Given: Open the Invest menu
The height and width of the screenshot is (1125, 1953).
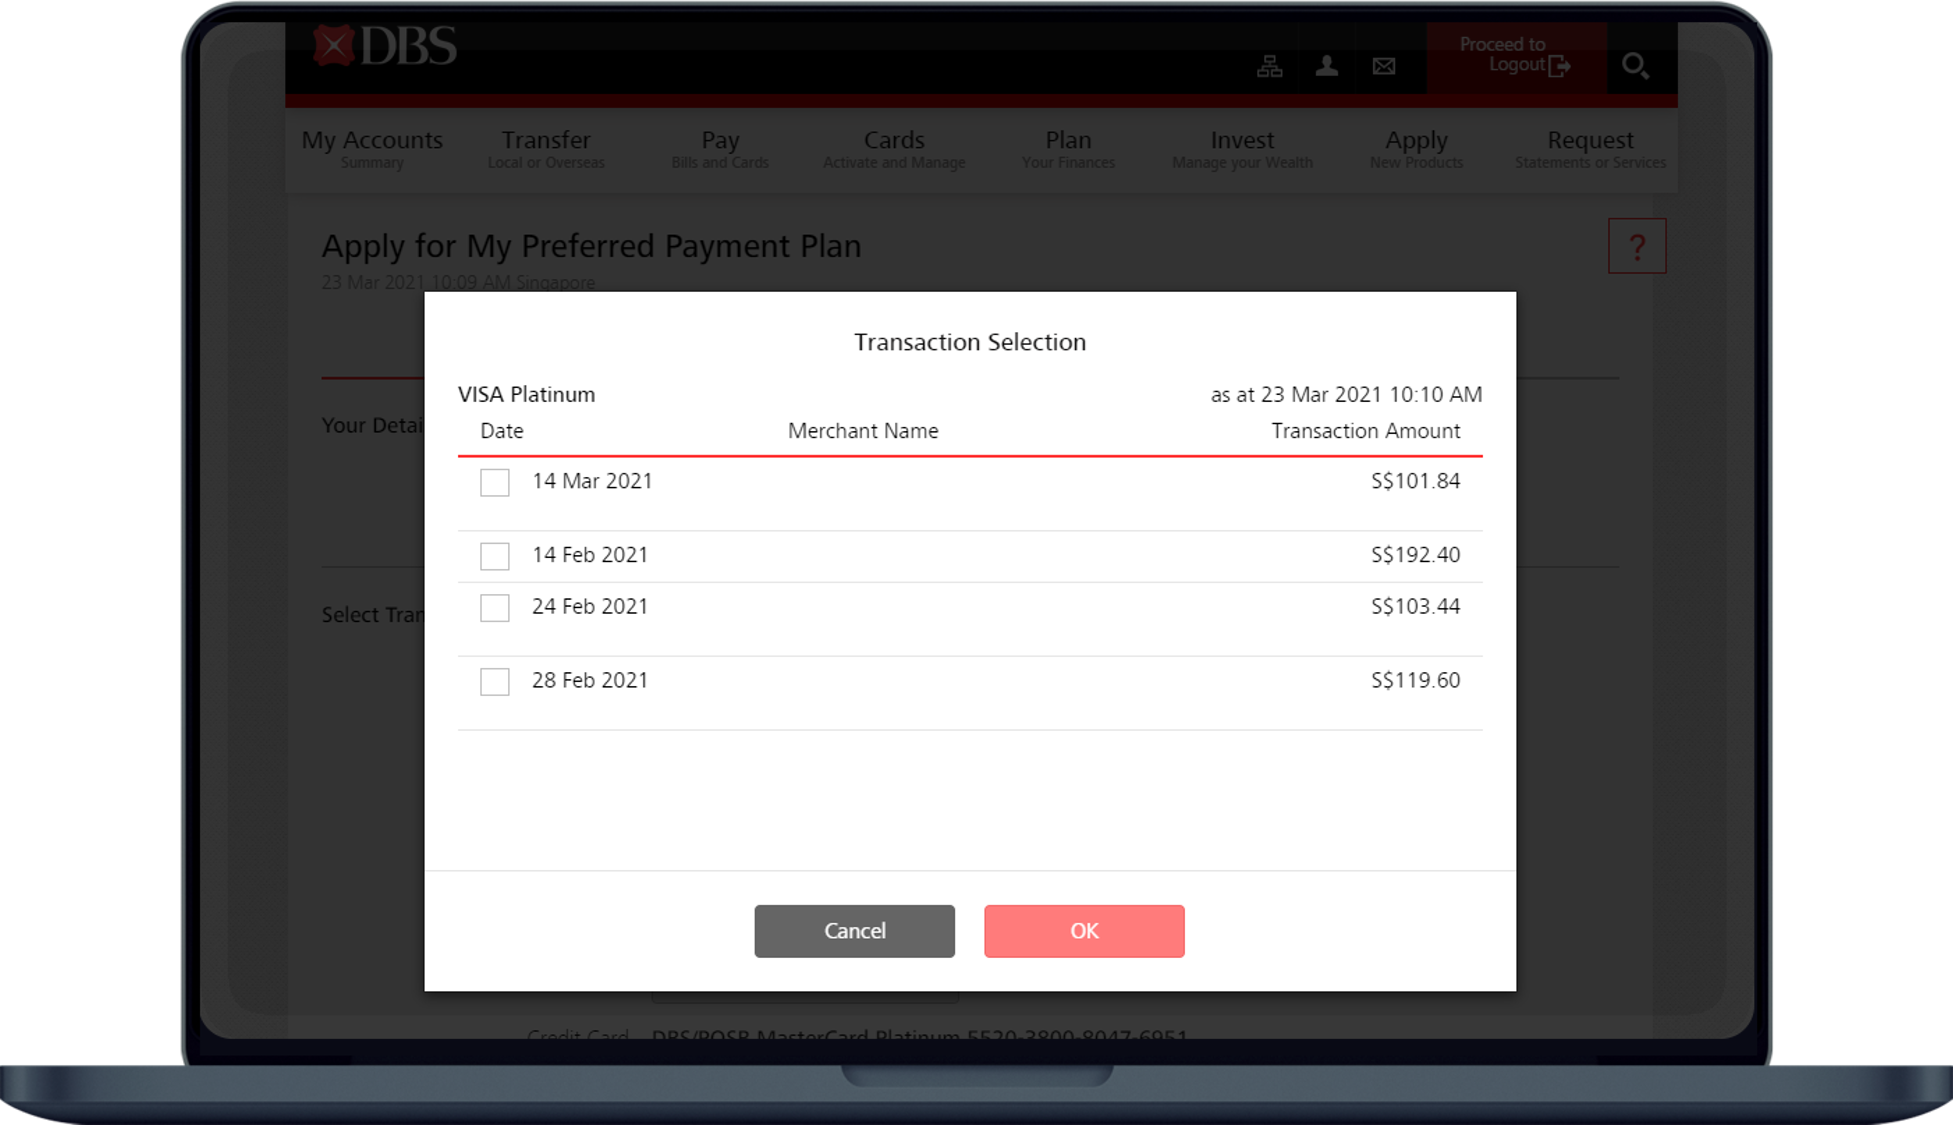Looking at the screenshot, I should pos(1242,149).
